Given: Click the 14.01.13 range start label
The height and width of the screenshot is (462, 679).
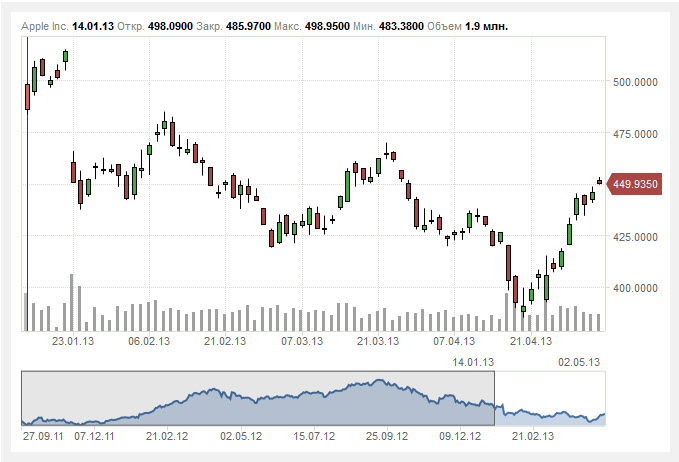Looking at the screenshot, I should pos(473,362).
